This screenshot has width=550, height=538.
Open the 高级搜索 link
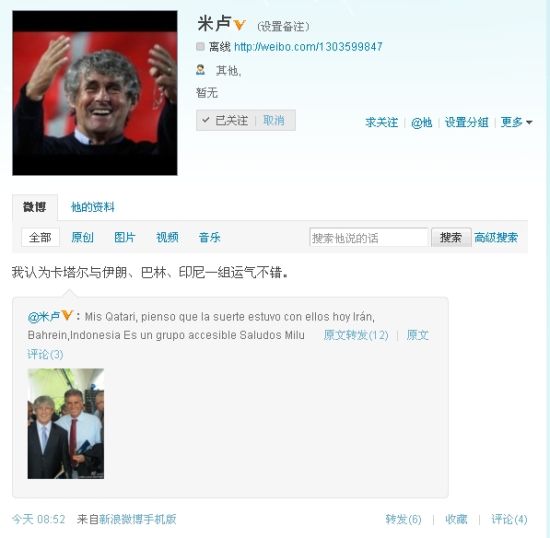496,237
